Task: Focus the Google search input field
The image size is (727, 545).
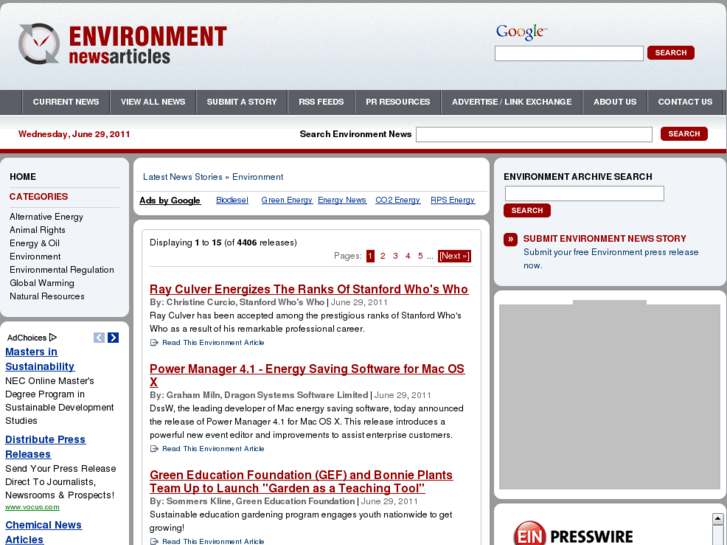Action: pyautogui.click(x=569, y=53)
